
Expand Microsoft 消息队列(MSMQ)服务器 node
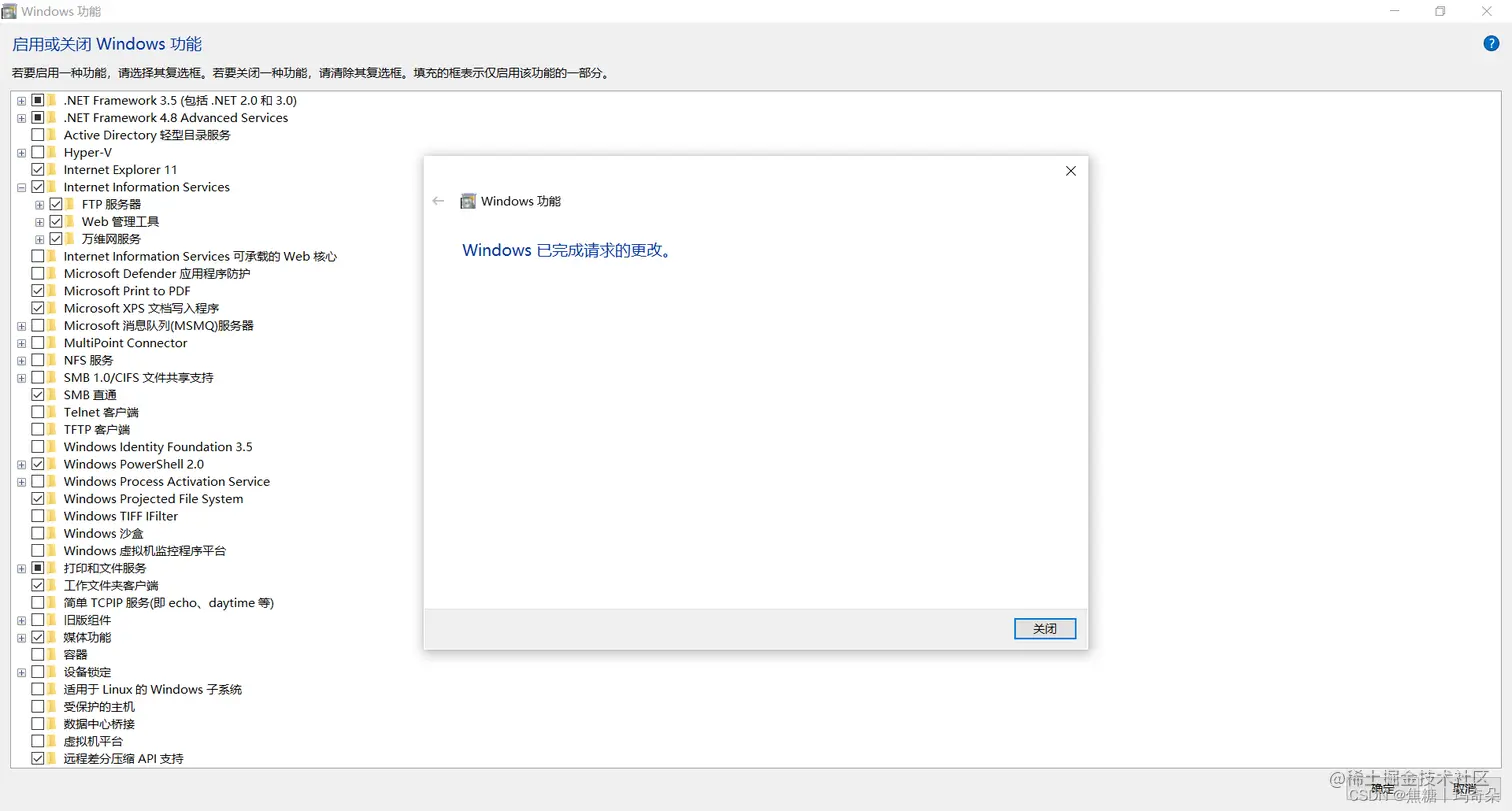[x=21, y=326]
